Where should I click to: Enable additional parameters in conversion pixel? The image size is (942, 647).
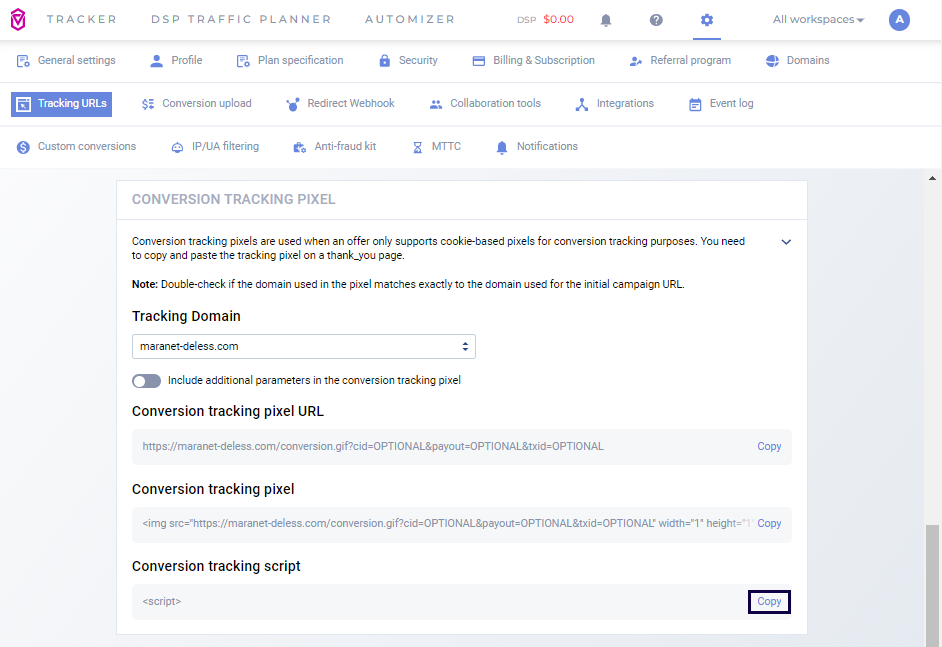[x=146, y=381]
